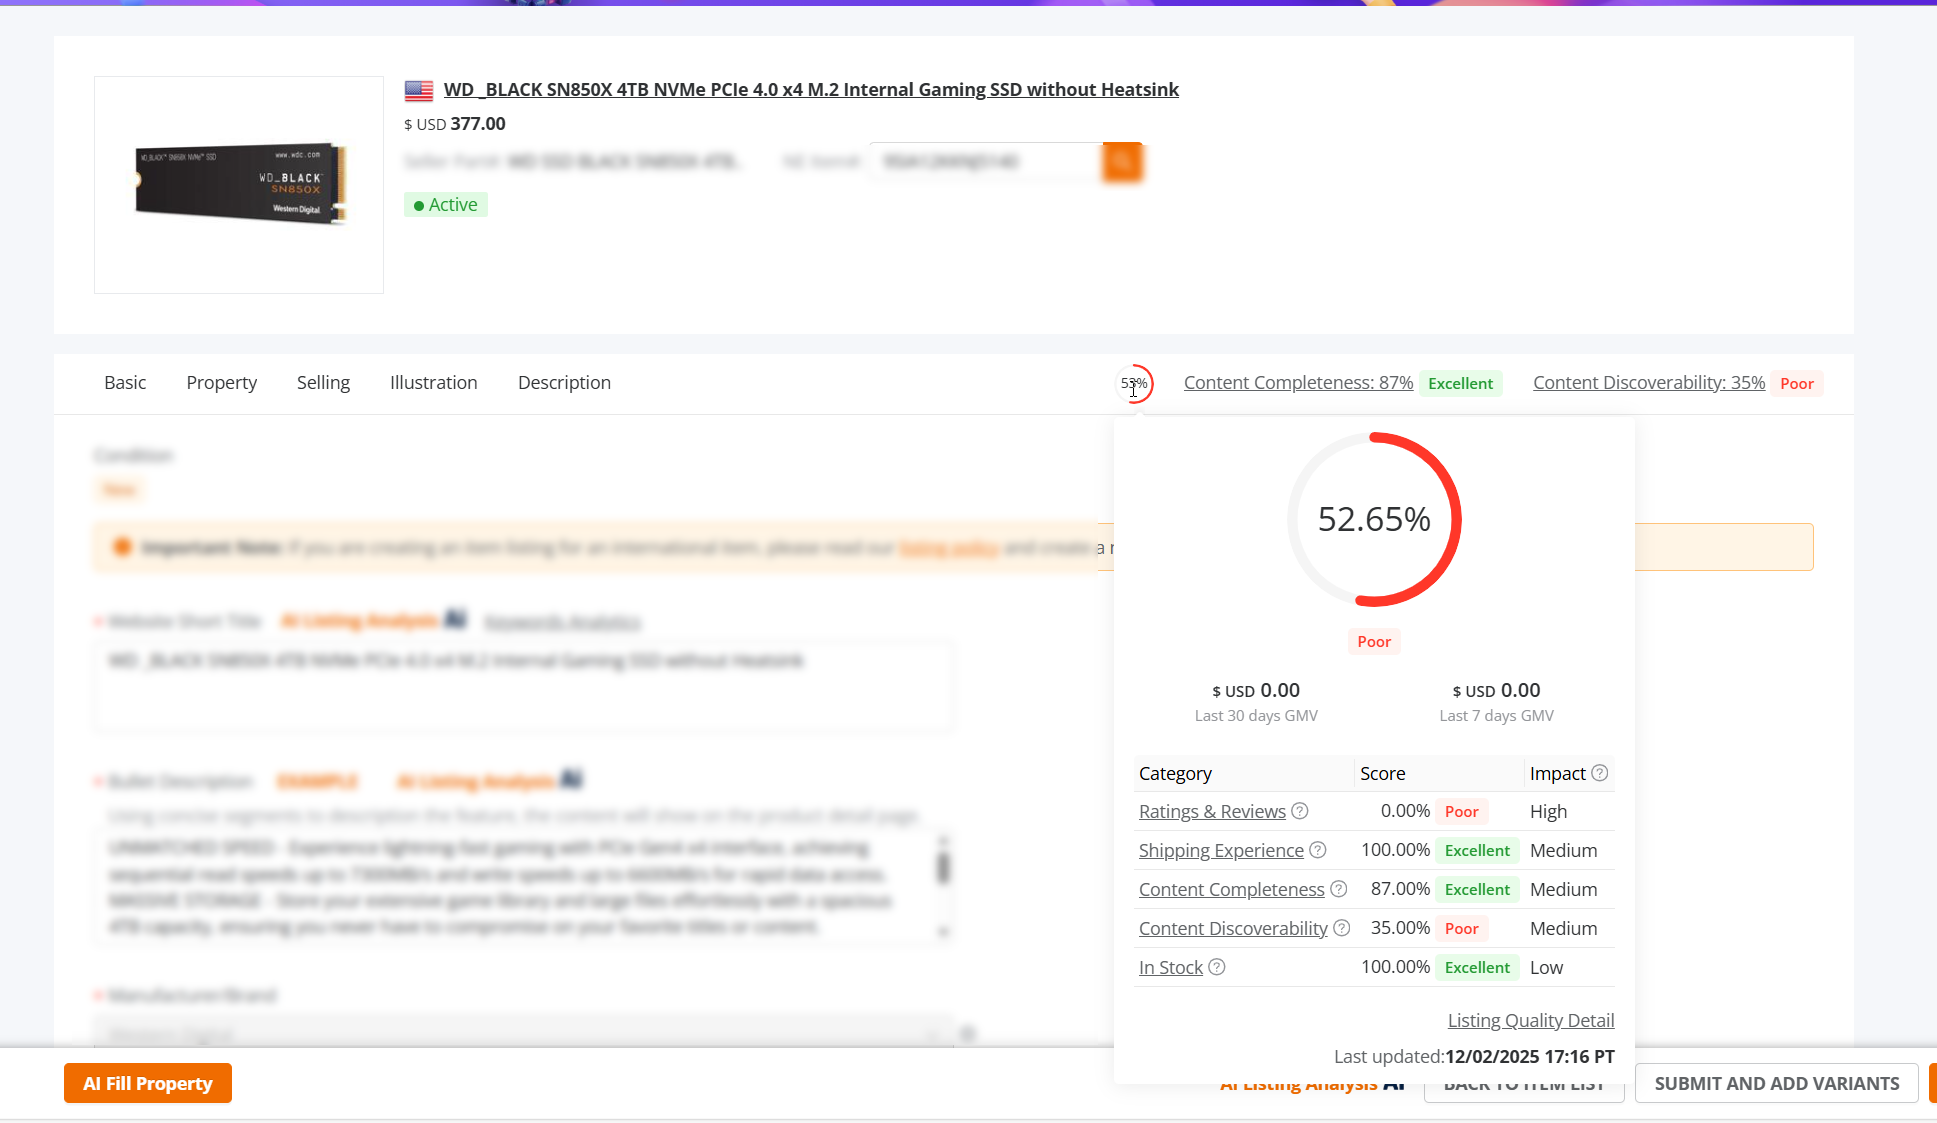The image size is (1937, 1123).
Task: Switch to the Property tab
Action: (221, 383)
